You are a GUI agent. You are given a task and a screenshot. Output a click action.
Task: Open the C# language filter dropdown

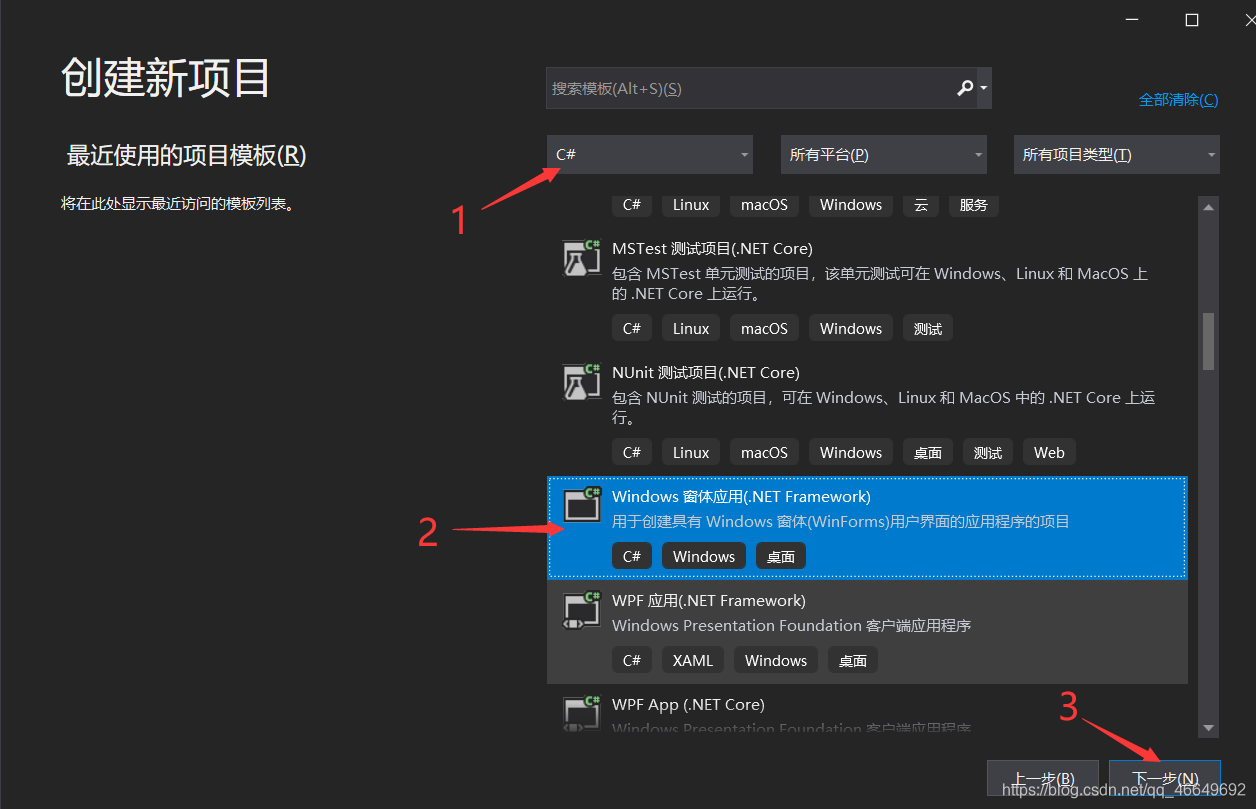point(650,155)
